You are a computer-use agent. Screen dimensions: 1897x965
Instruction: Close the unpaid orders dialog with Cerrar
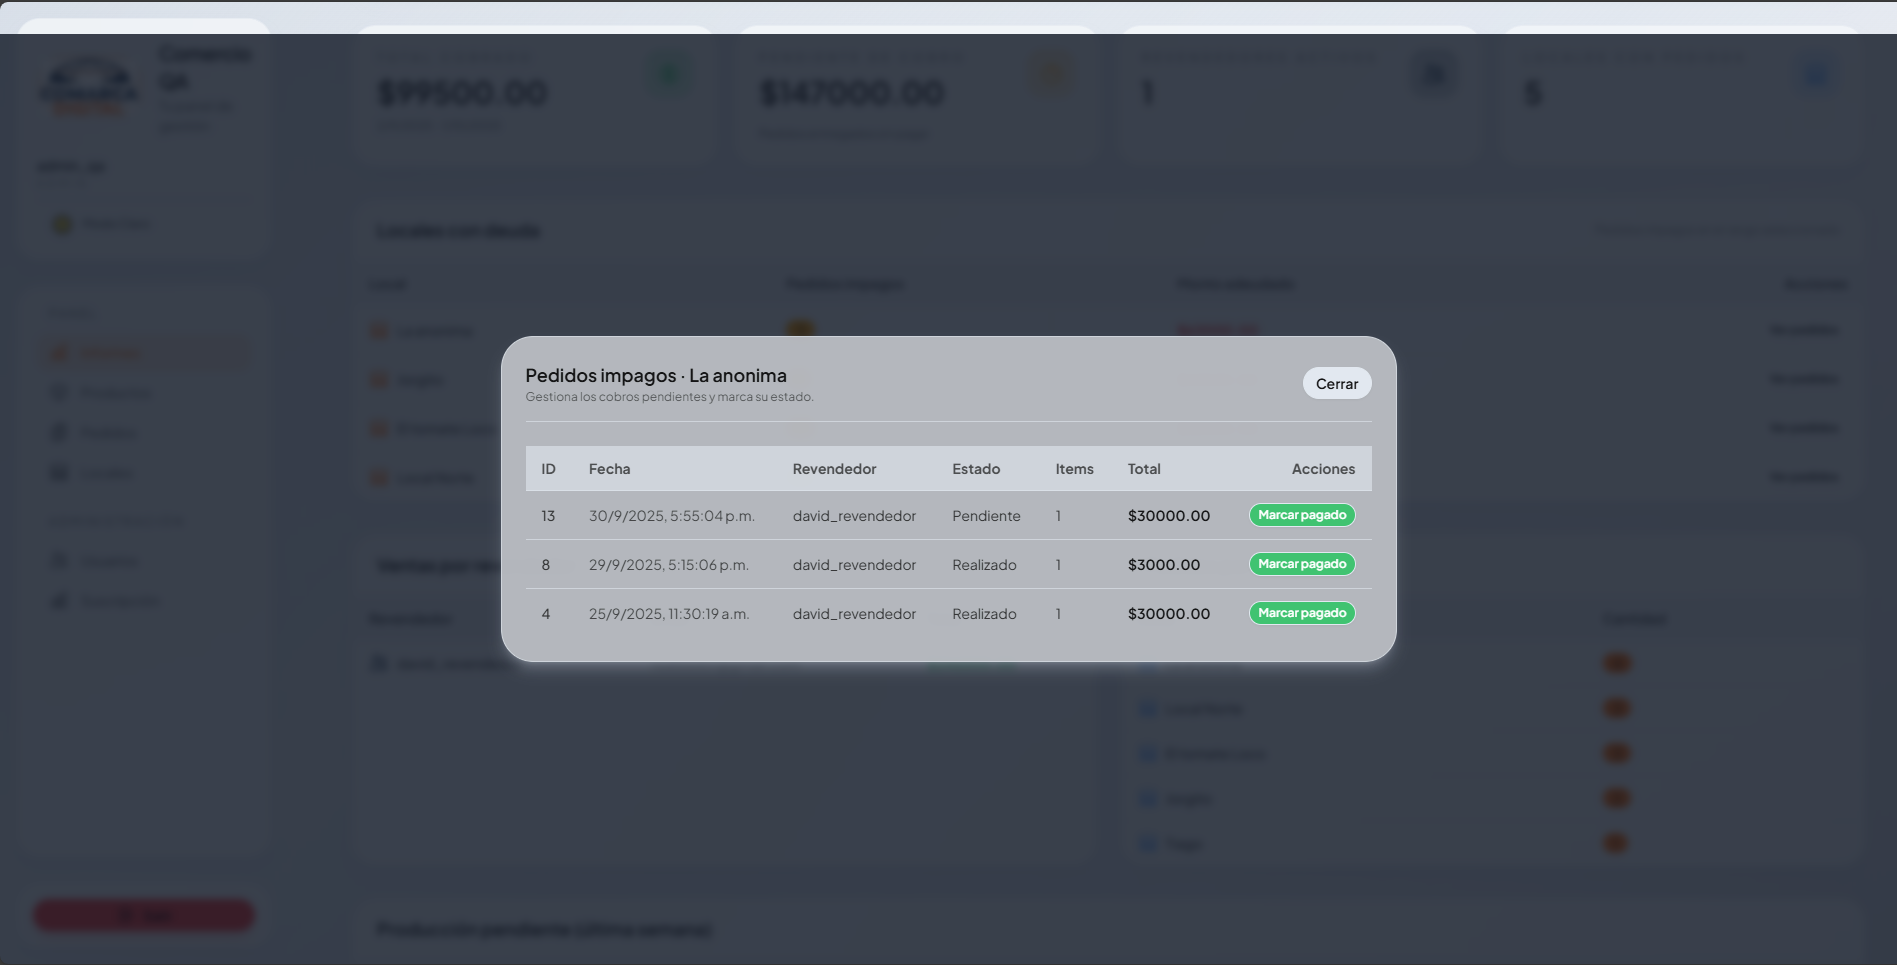[x=1336, y=384]
